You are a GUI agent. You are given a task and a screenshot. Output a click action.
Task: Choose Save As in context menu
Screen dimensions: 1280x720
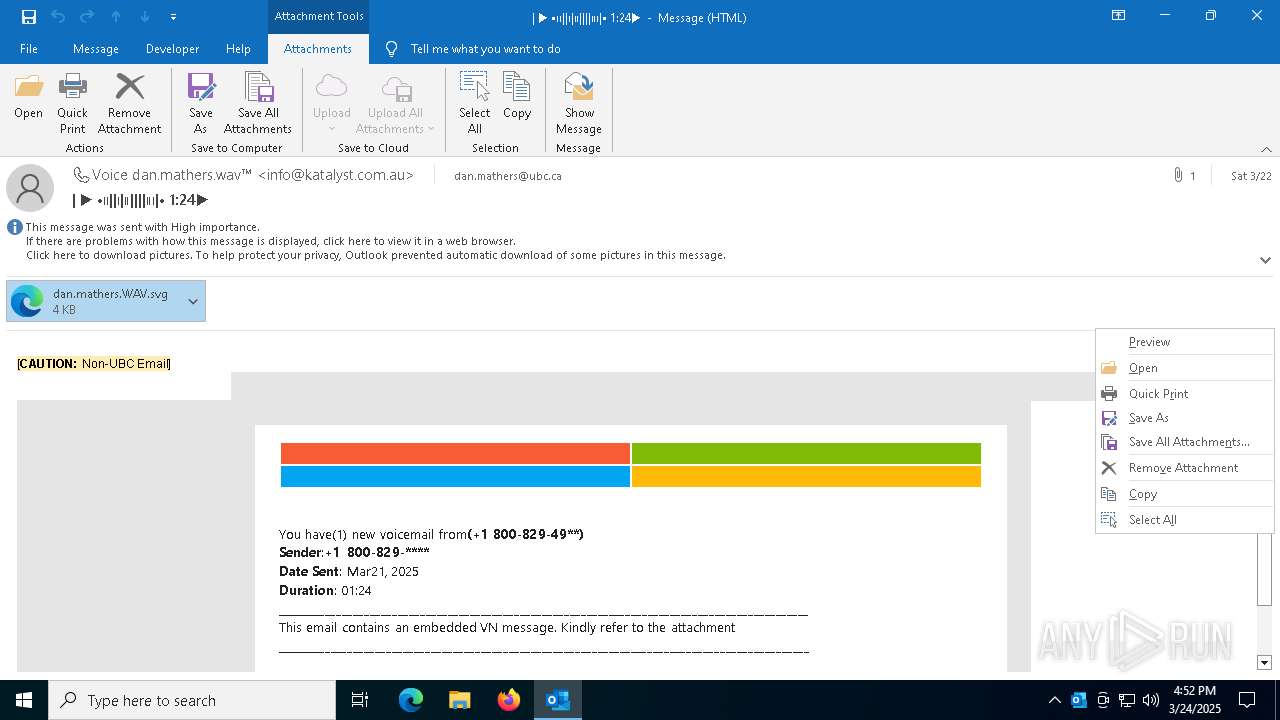1185,418
